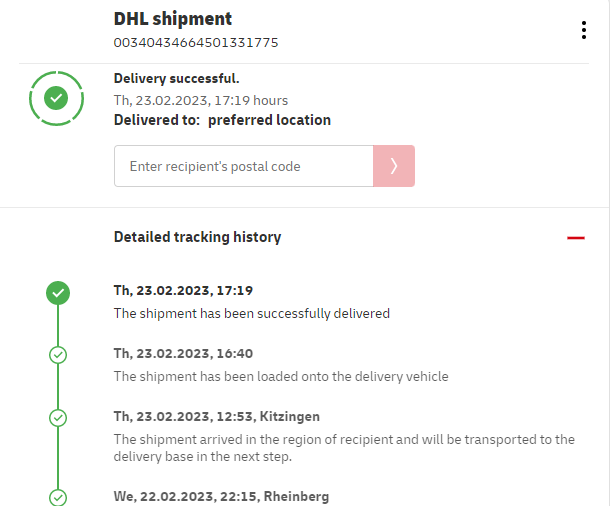Select the "Delivery successful." status text
Screen dimensions: 610x506
177,78
